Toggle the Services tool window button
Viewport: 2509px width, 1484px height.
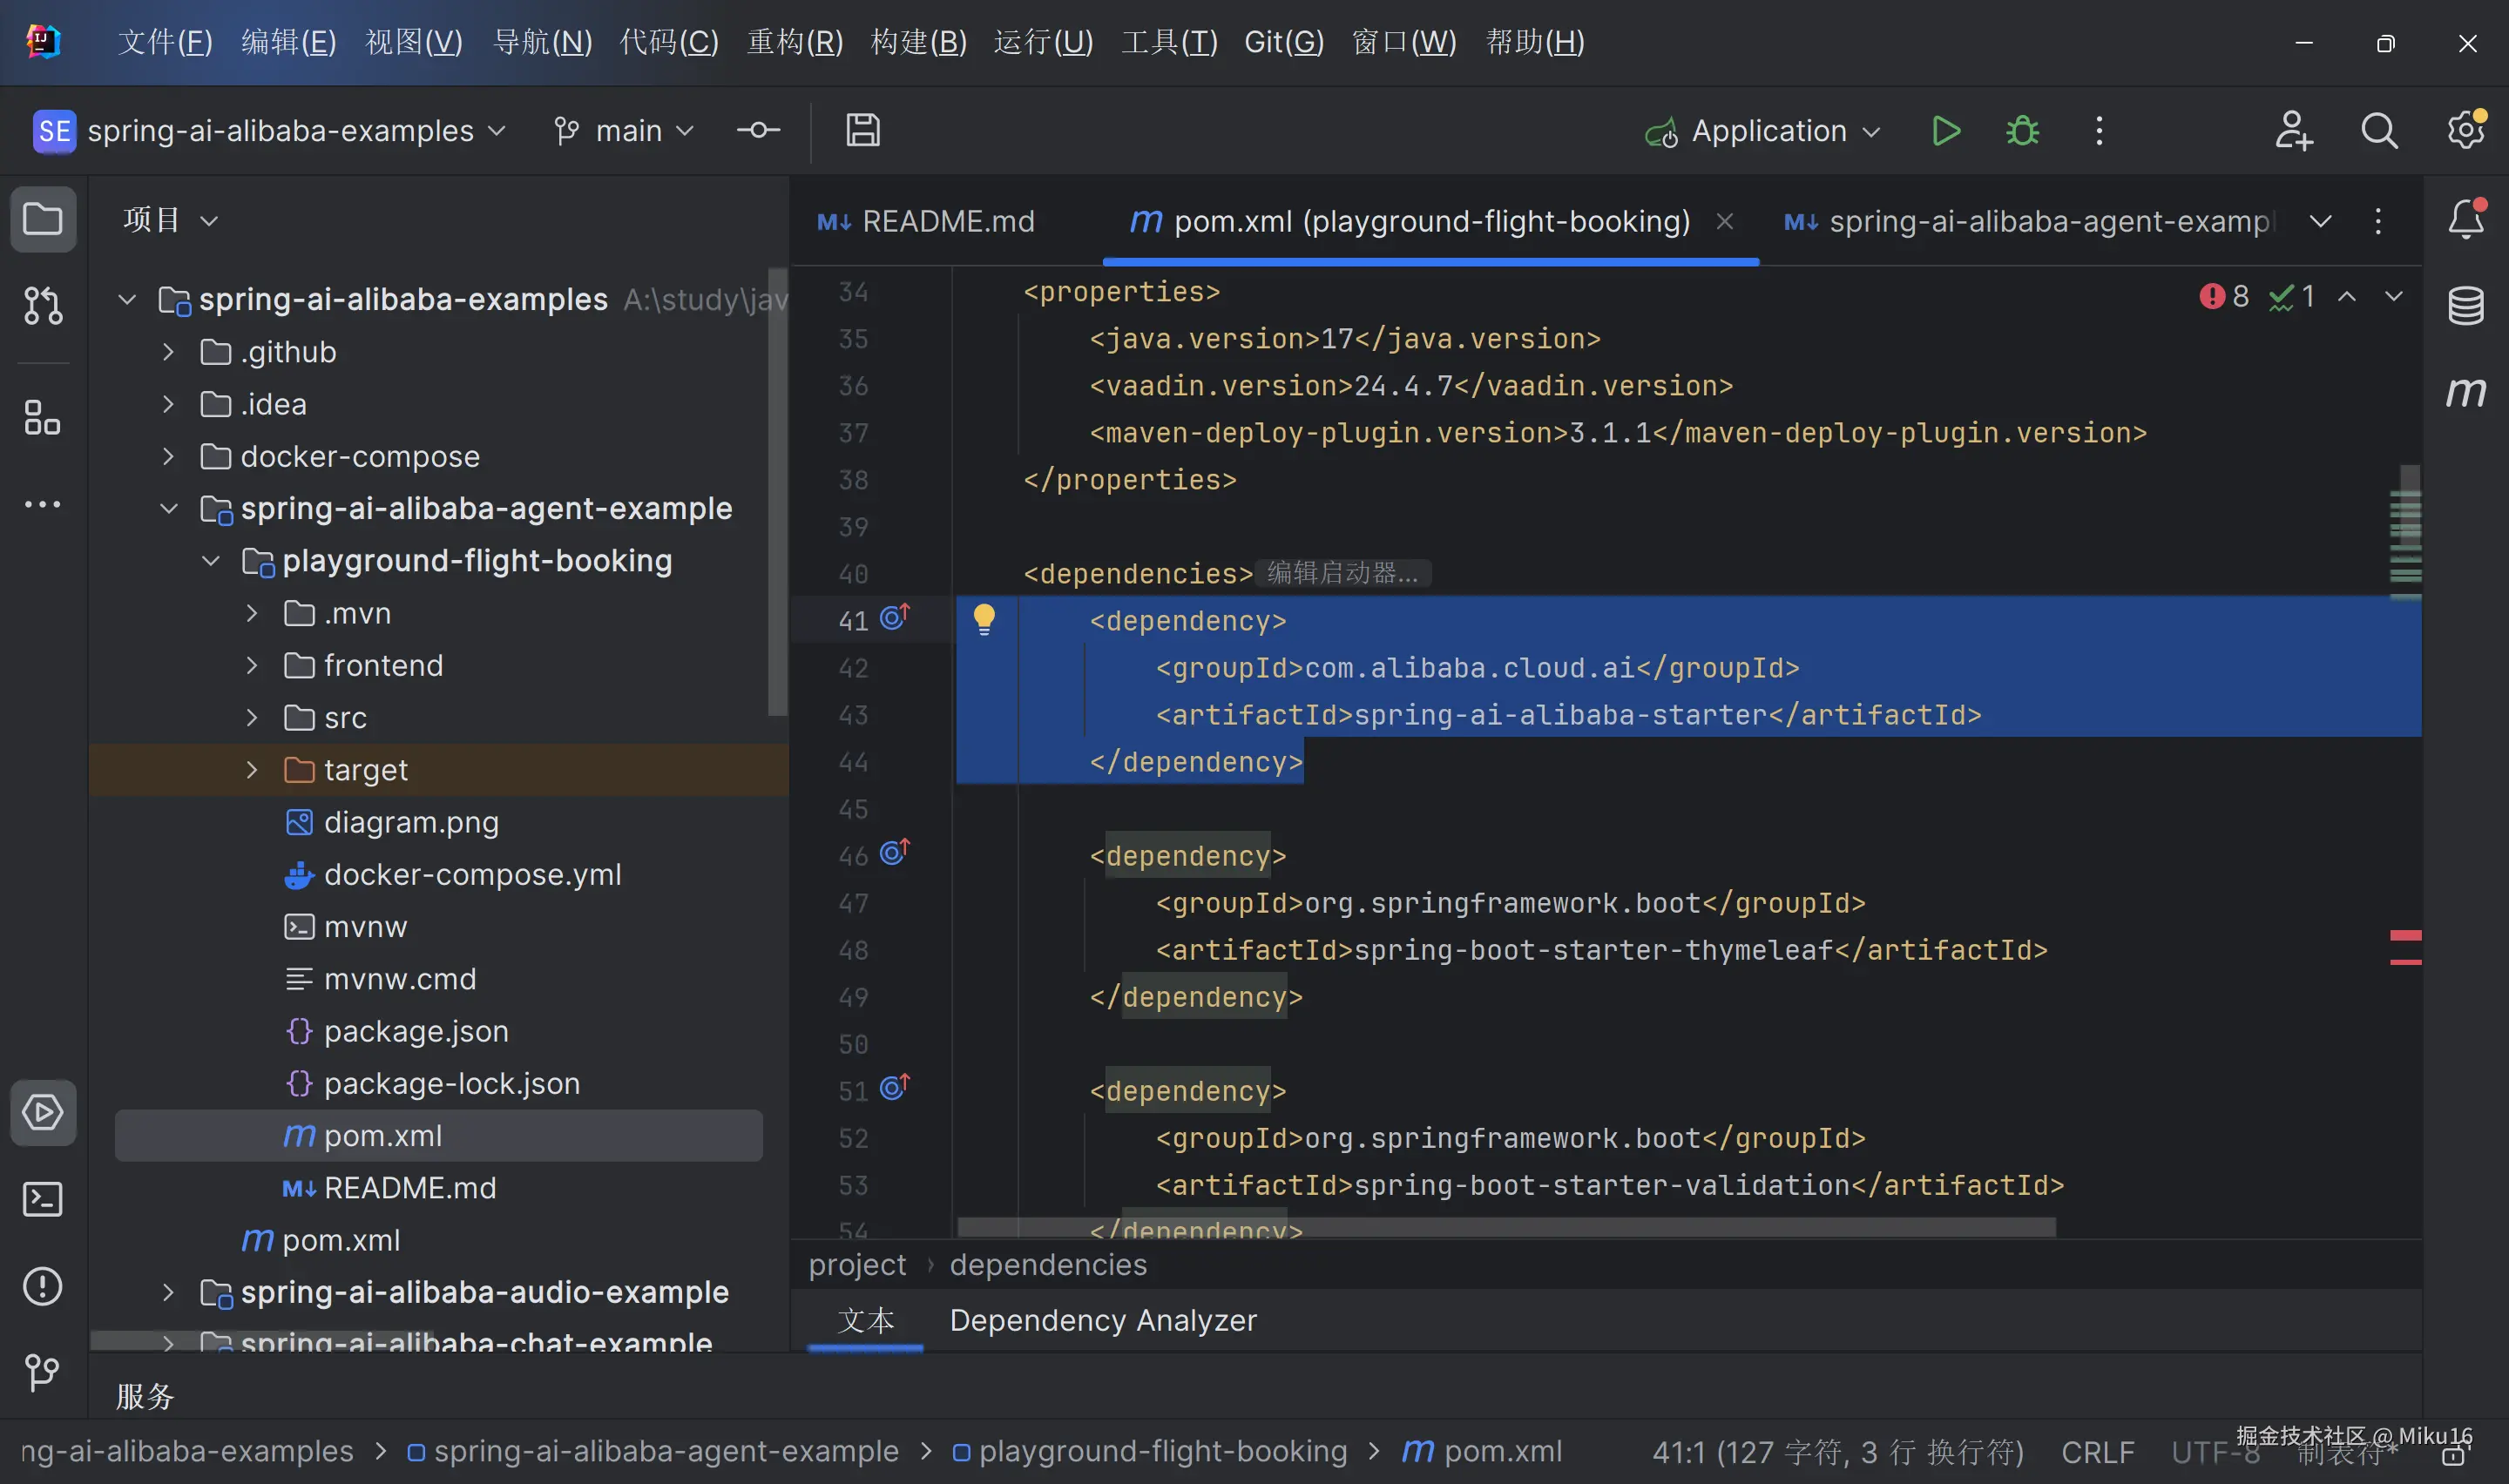pos(42,1112)
